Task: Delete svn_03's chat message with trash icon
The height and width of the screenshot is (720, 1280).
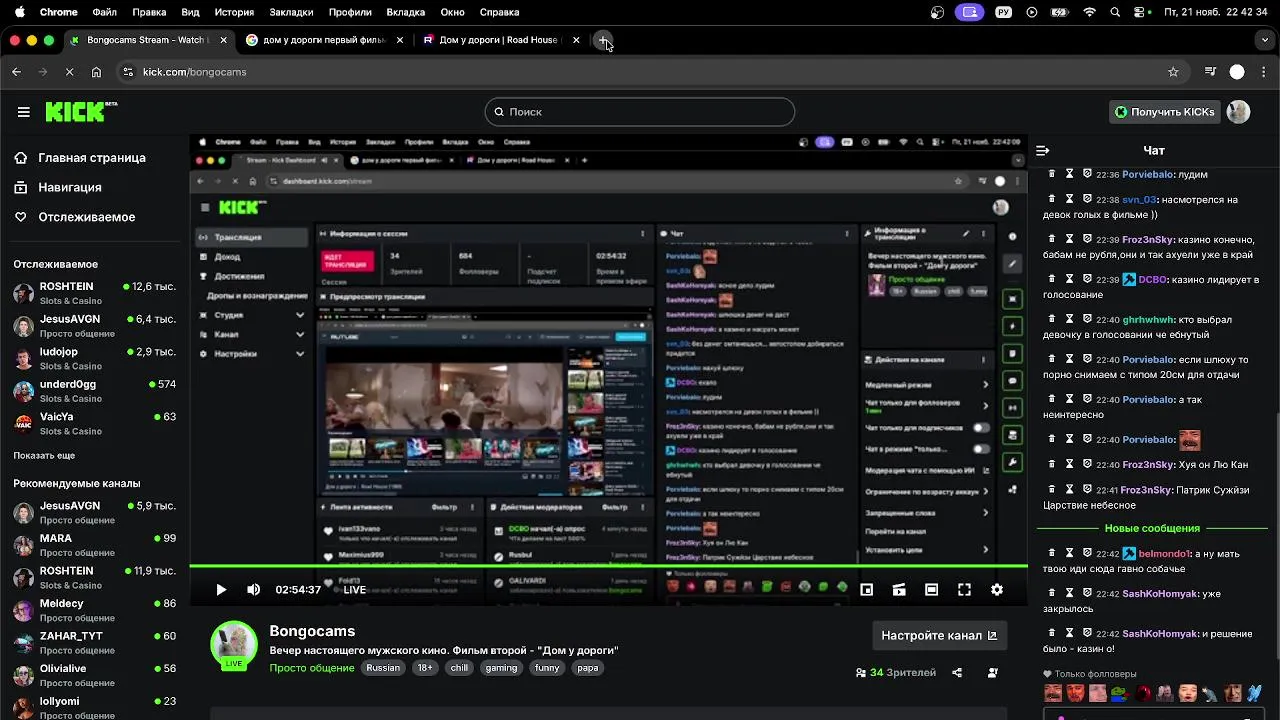Action: point(1052,199)
